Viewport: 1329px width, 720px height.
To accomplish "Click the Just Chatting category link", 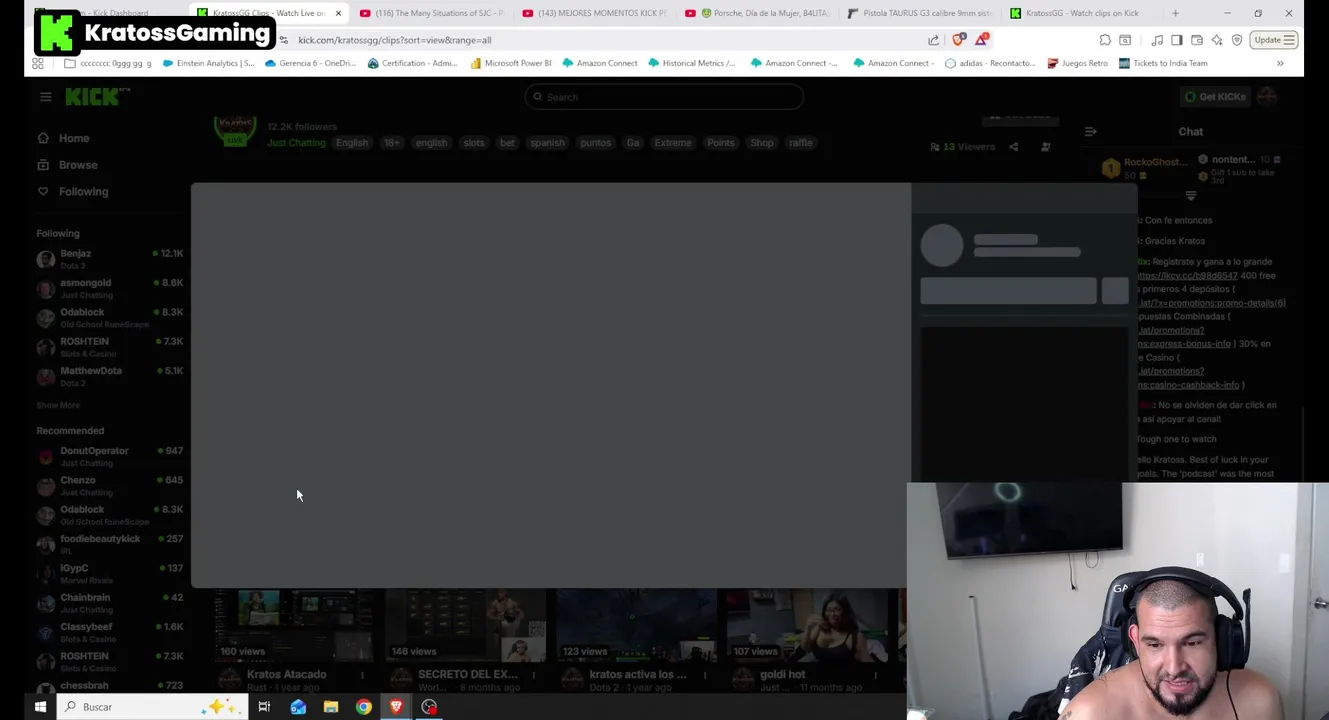I will click(296, 143).
